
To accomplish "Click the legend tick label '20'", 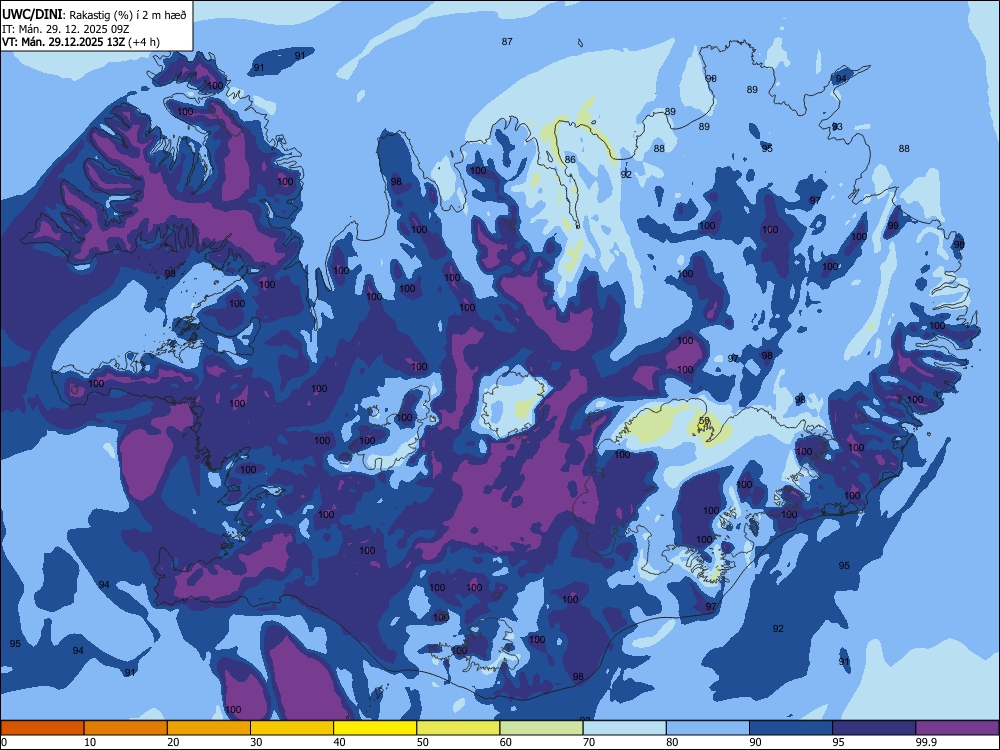I will click(x=173, y=742).
